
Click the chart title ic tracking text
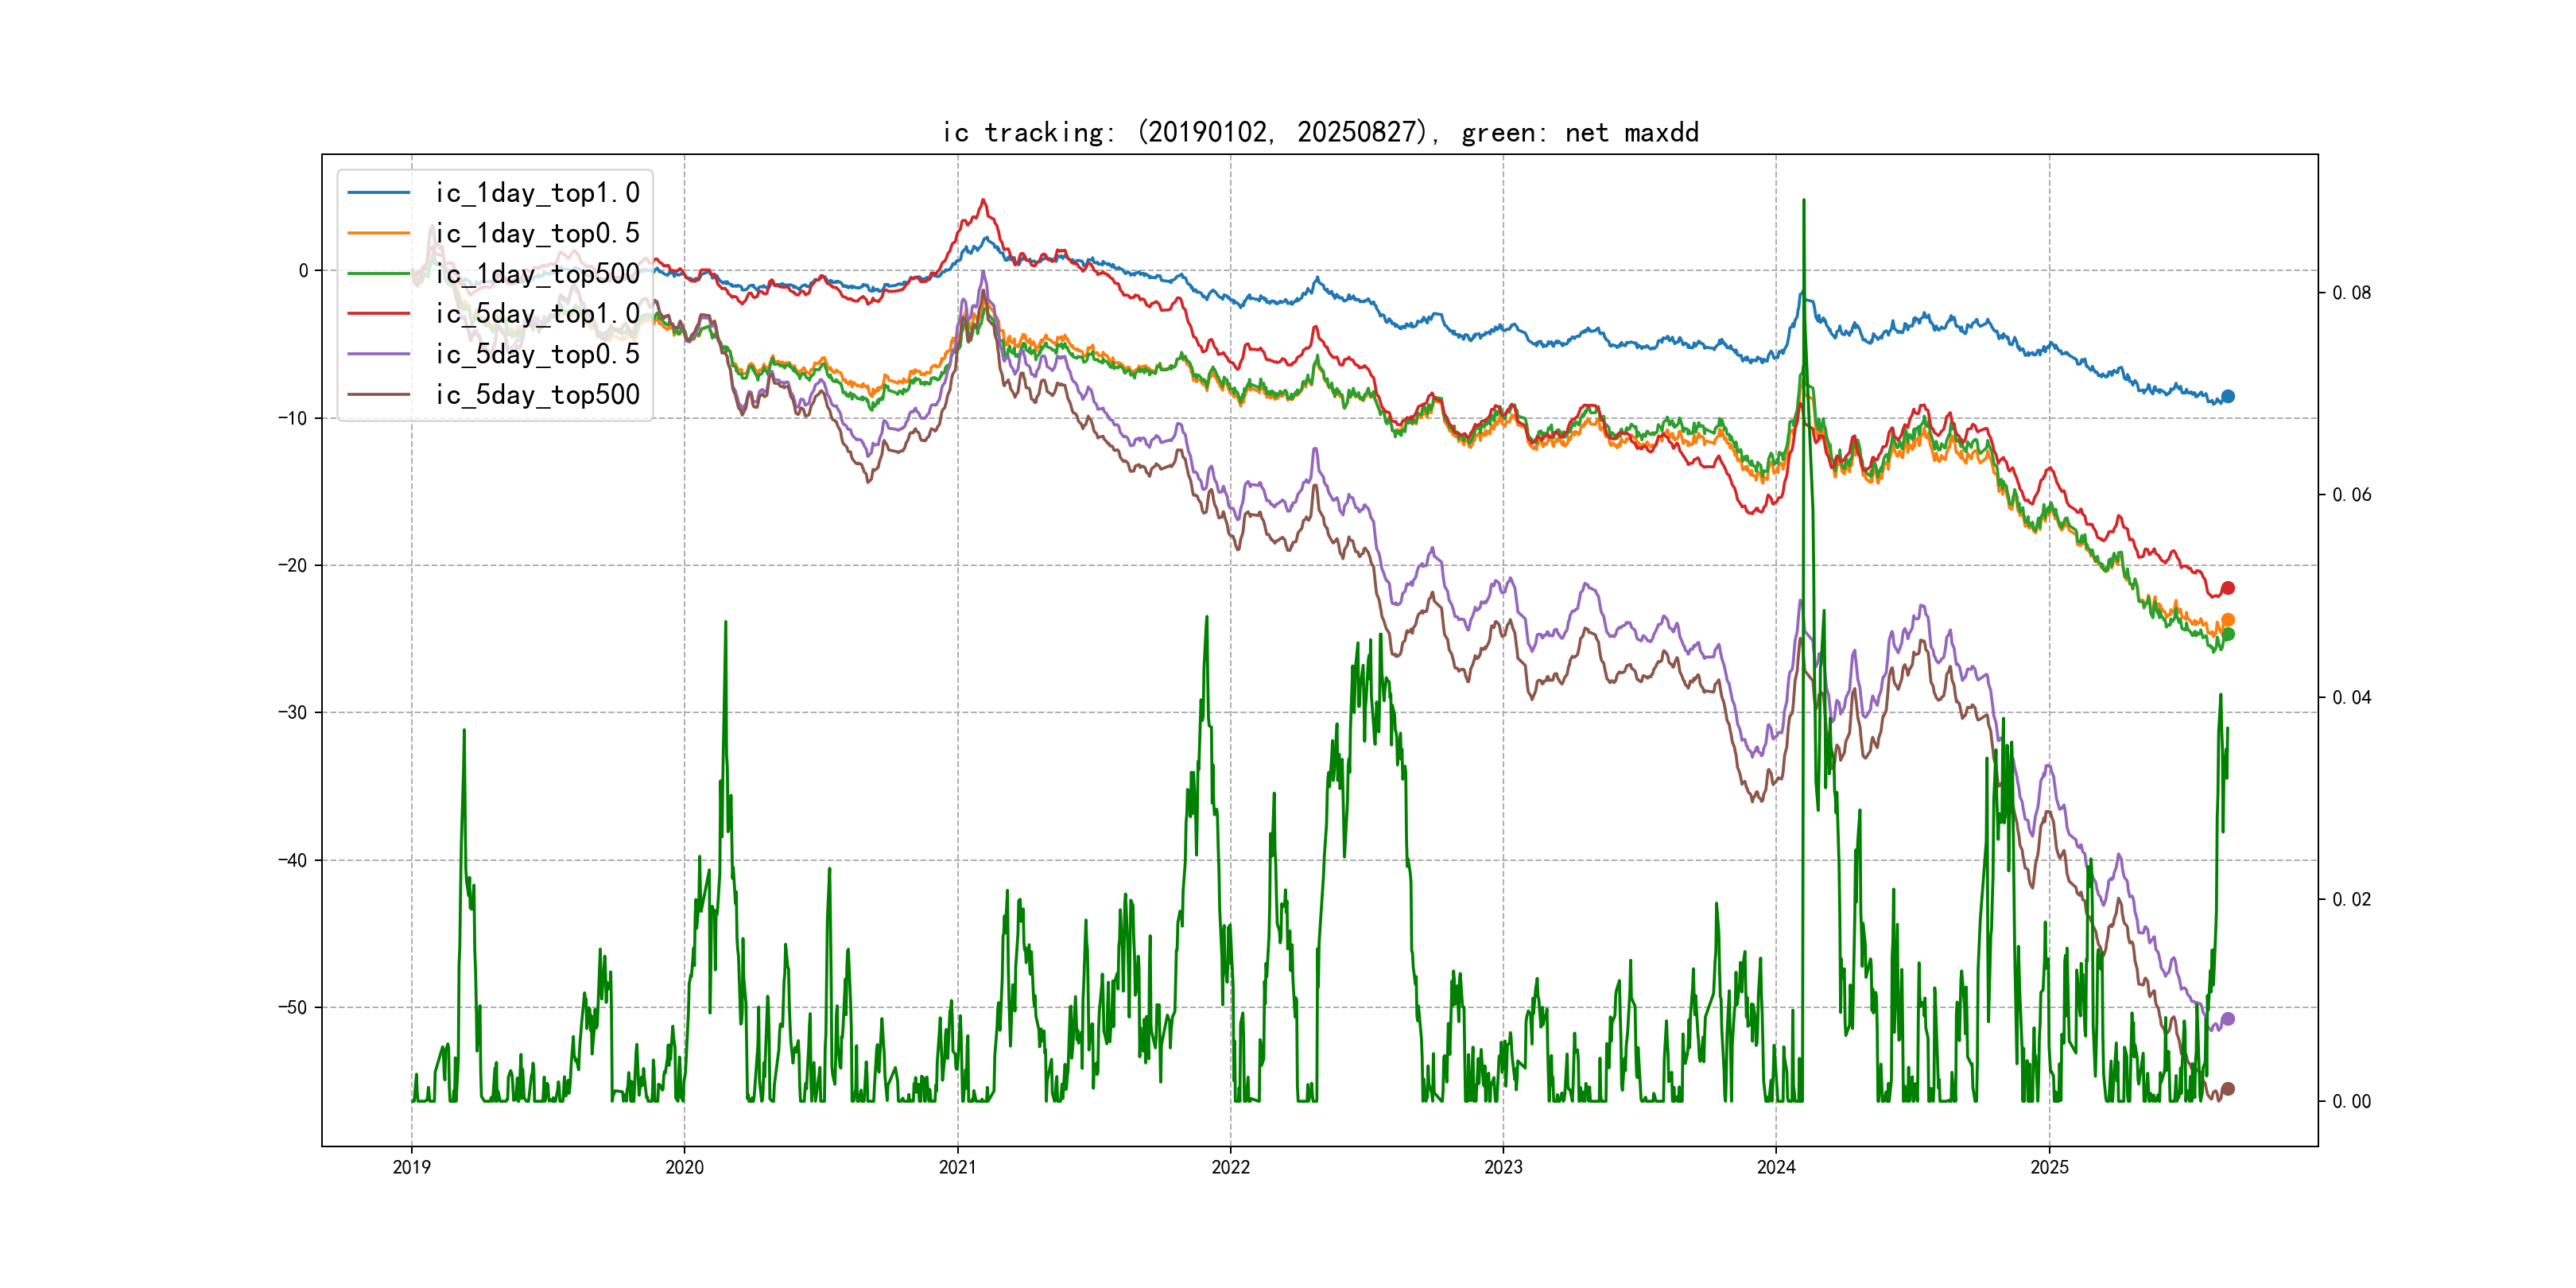click(1320, 132)
